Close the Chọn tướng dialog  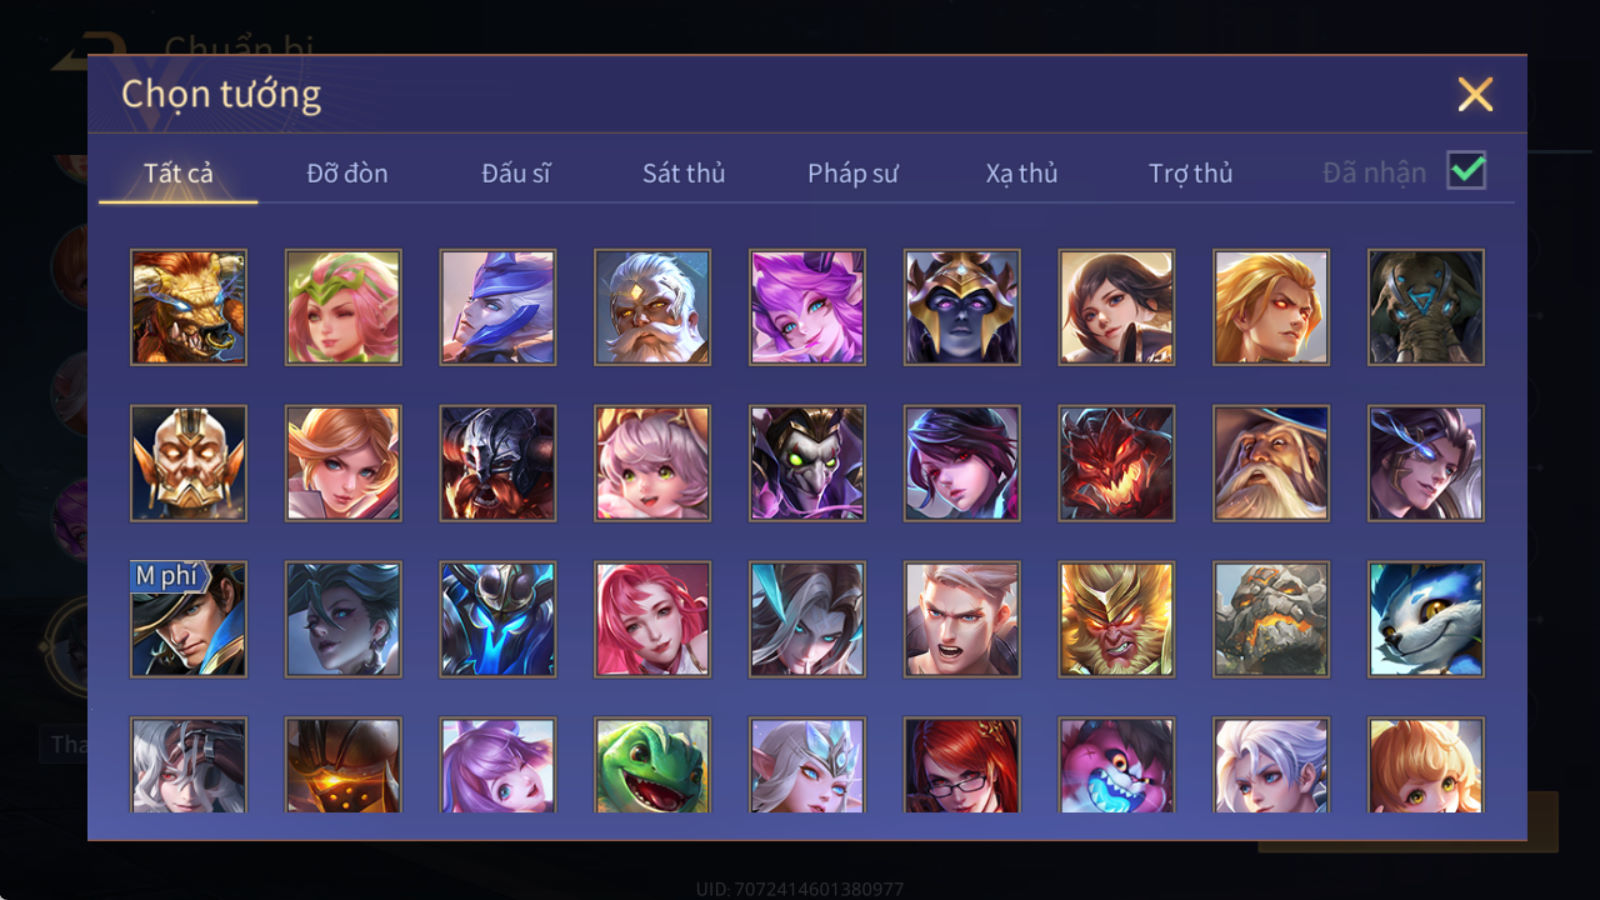pos(1475,94)
